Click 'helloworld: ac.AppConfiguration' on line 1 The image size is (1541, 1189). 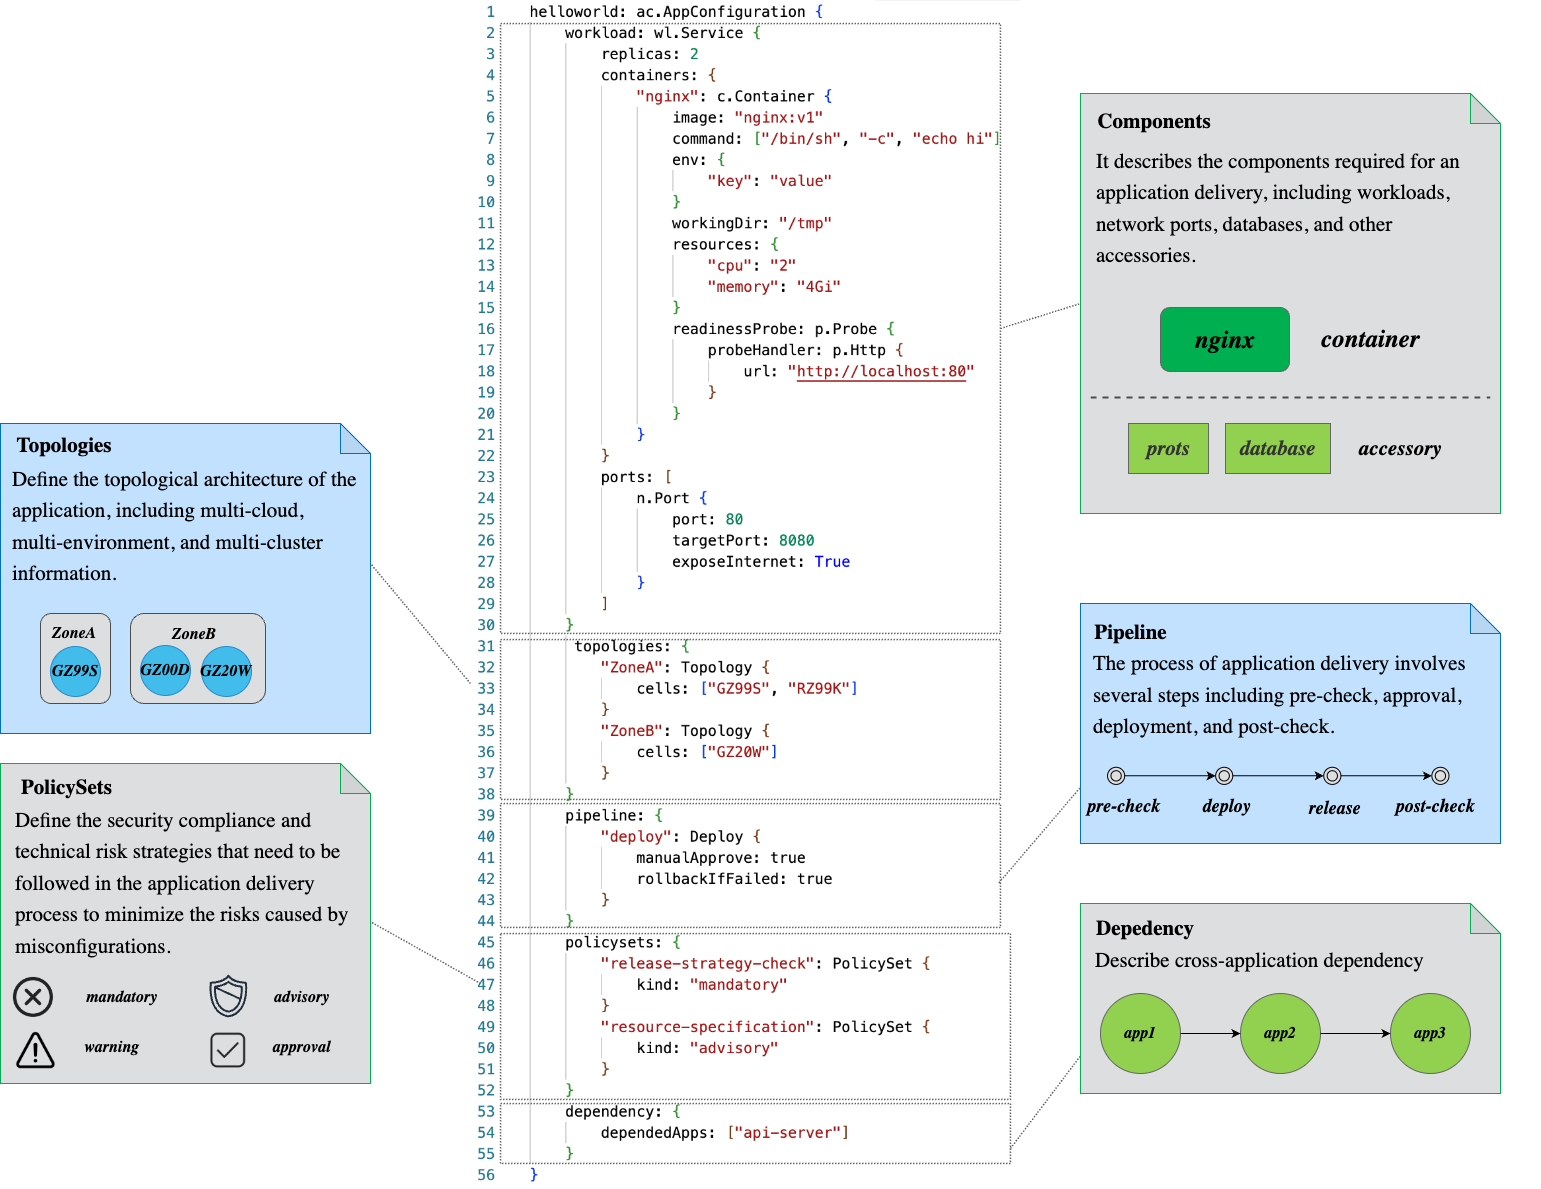667,12
